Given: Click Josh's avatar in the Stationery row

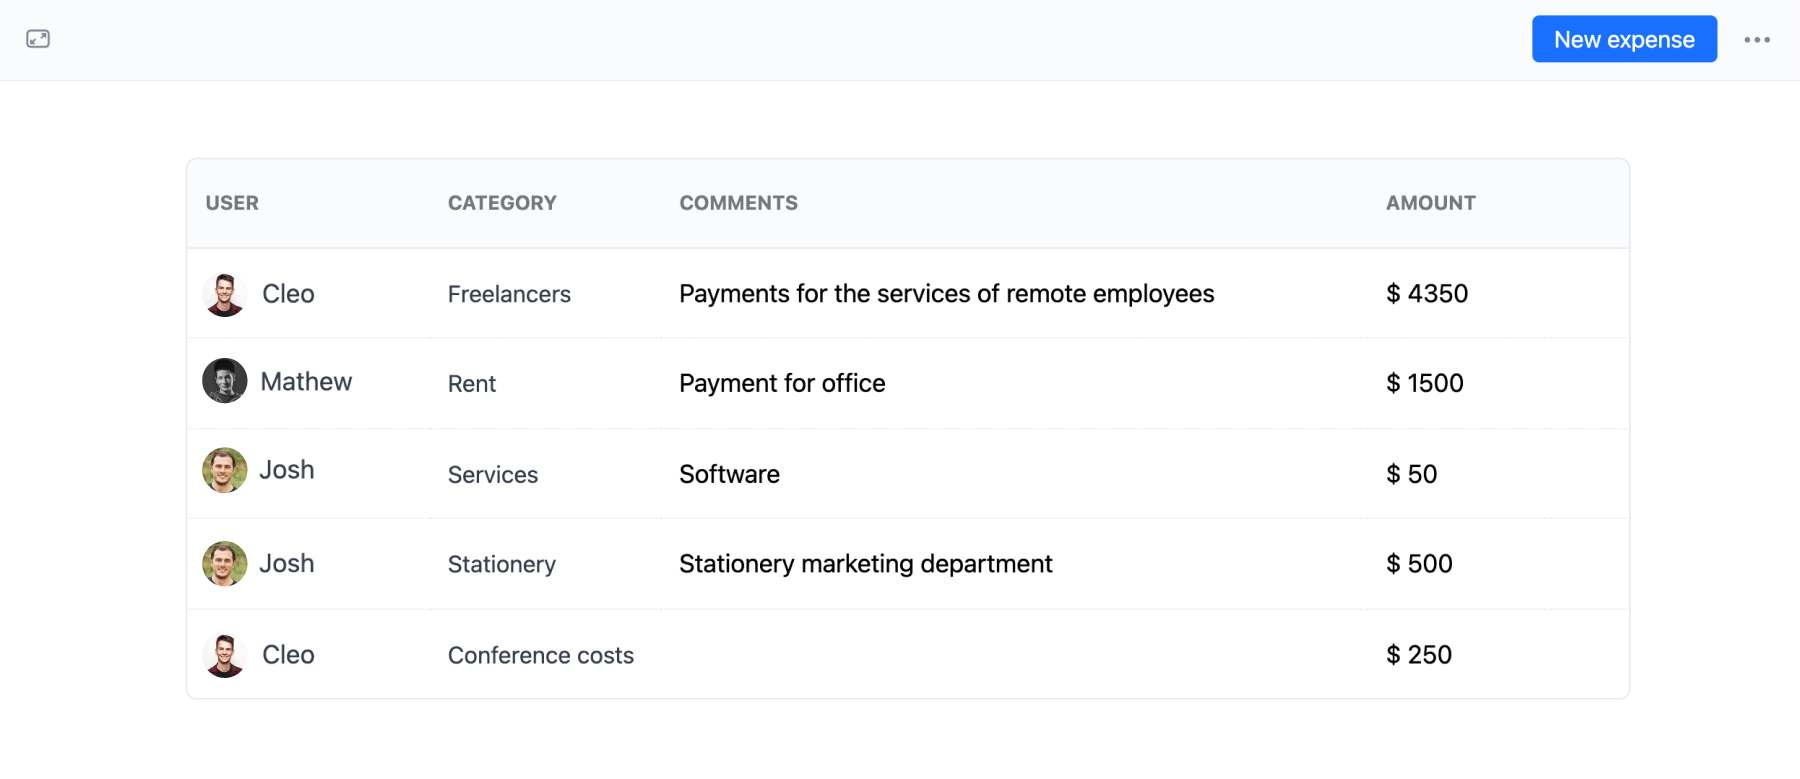Looking at the screenshot, I should (225, 564).
